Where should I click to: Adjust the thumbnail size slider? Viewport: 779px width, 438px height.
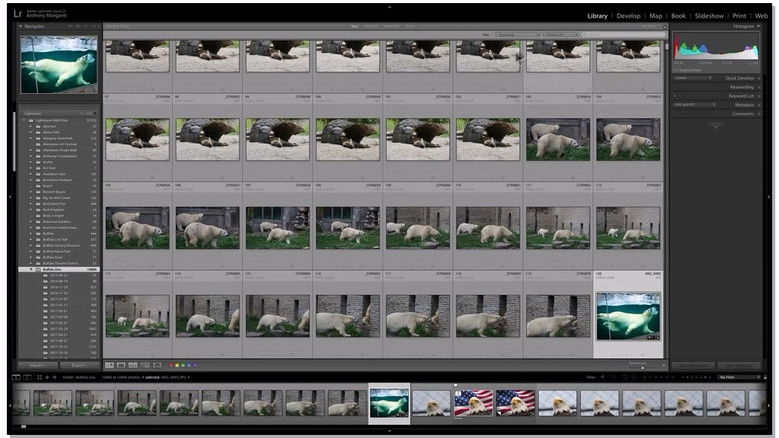(x=640, y=365)
